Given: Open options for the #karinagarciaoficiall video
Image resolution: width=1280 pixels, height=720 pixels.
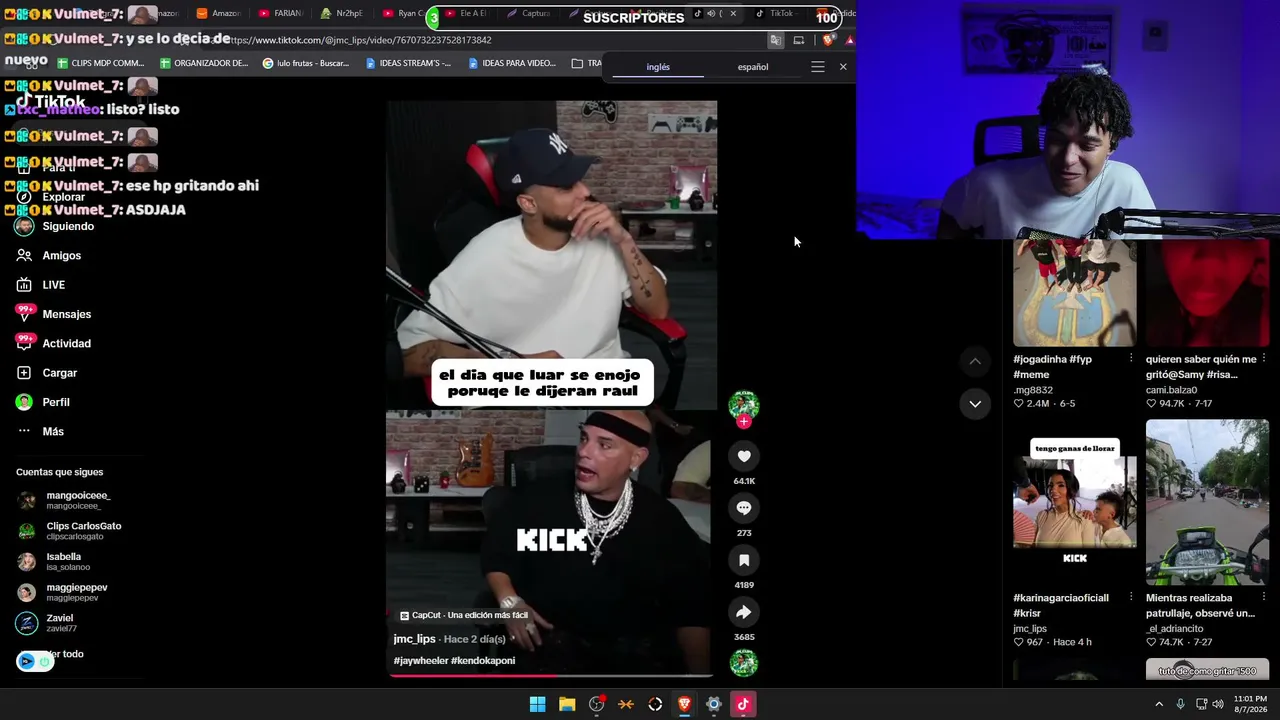Looking at the screenshot, I should click(1131, 598).
